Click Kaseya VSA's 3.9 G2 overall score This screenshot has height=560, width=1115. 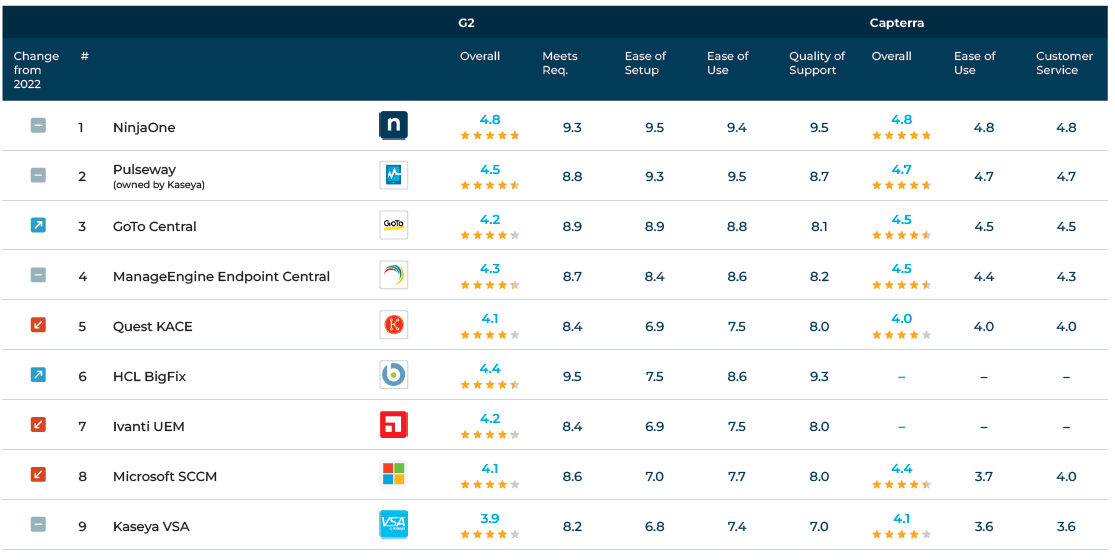point(490,518)
